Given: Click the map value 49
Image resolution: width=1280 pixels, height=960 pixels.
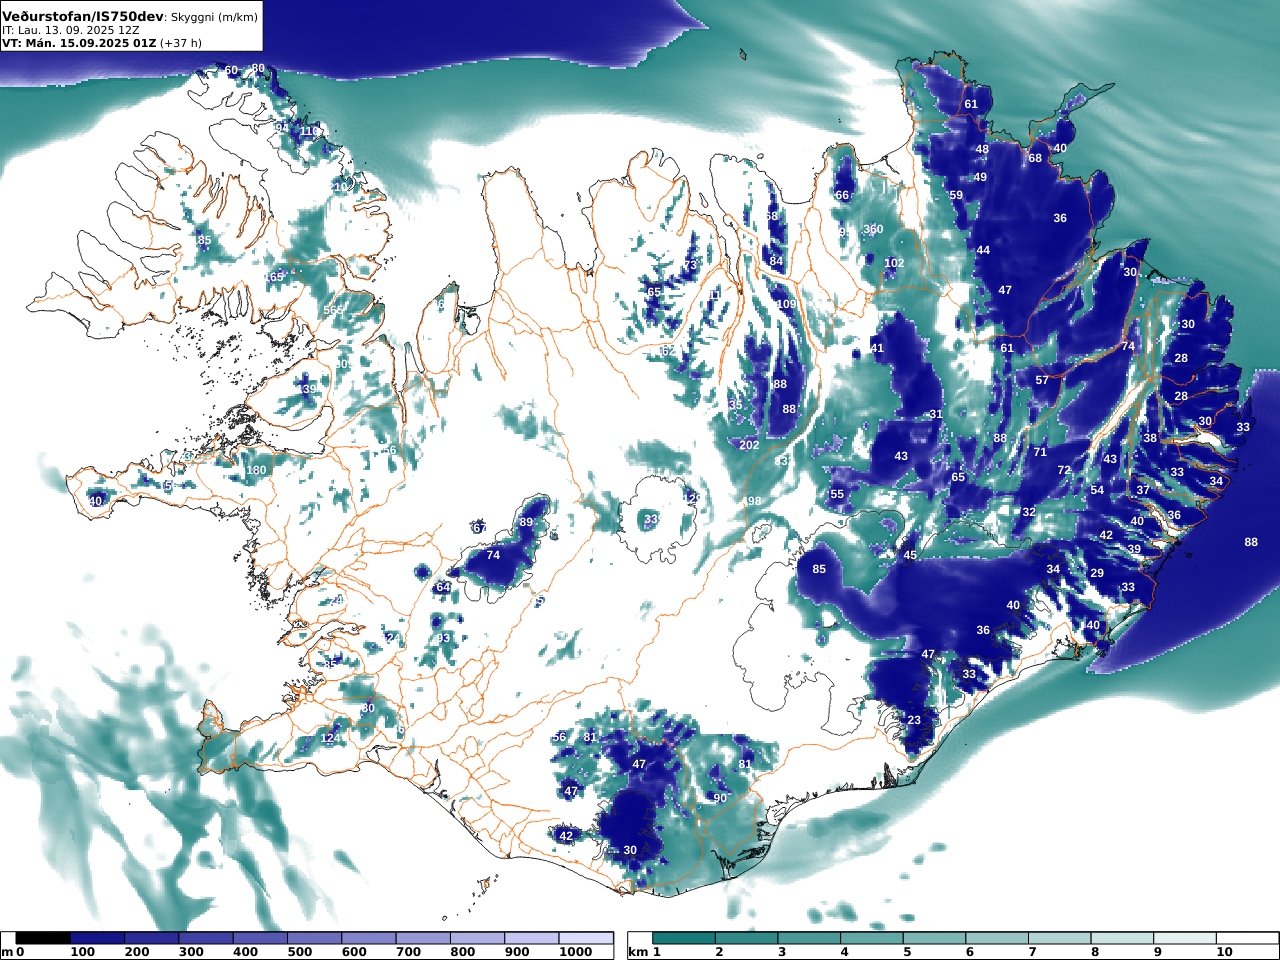Looking at the screenshot, I should (x=980, y=177).
